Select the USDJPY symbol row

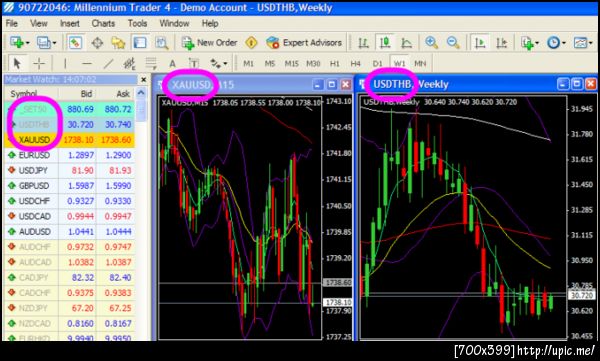click(69, 170)
